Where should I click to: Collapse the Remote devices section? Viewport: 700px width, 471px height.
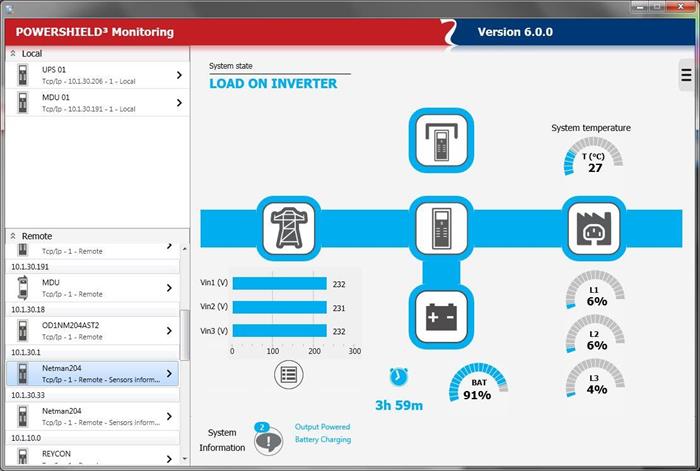coord(13,236)
